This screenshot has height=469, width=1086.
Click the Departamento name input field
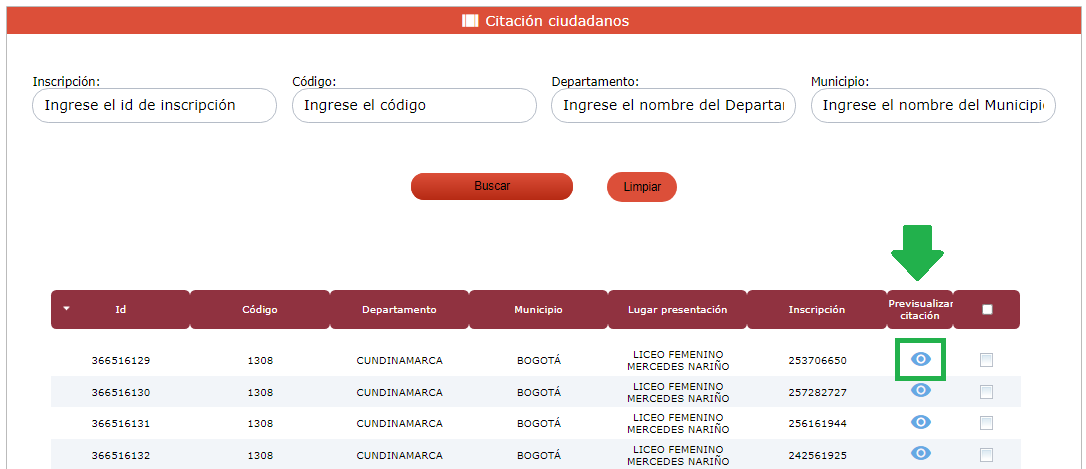[673, 106]
